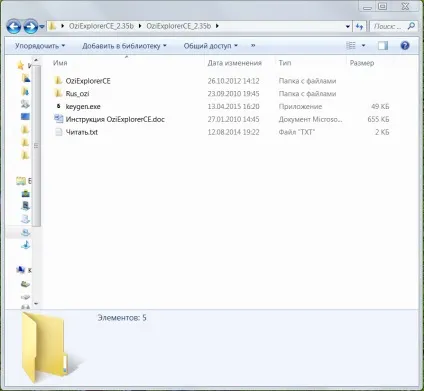Click the Элементов: 5 status text
This screenshot has width=424, height=391.
click(x=122, y=318)
